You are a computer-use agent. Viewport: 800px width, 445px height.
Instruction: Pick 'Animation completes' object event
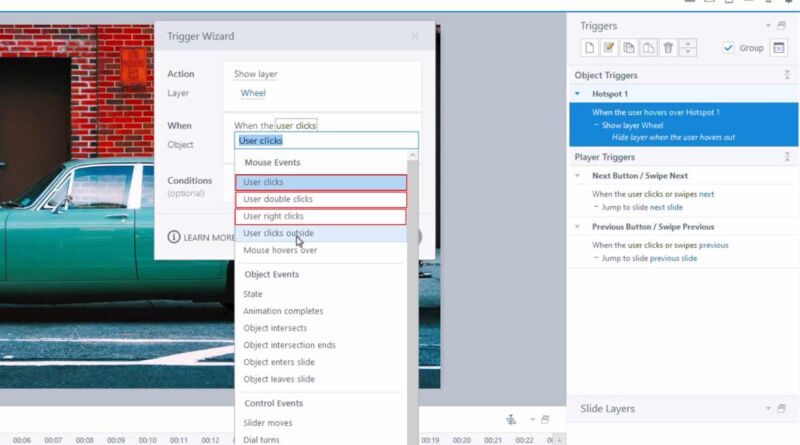click(283, 311)
